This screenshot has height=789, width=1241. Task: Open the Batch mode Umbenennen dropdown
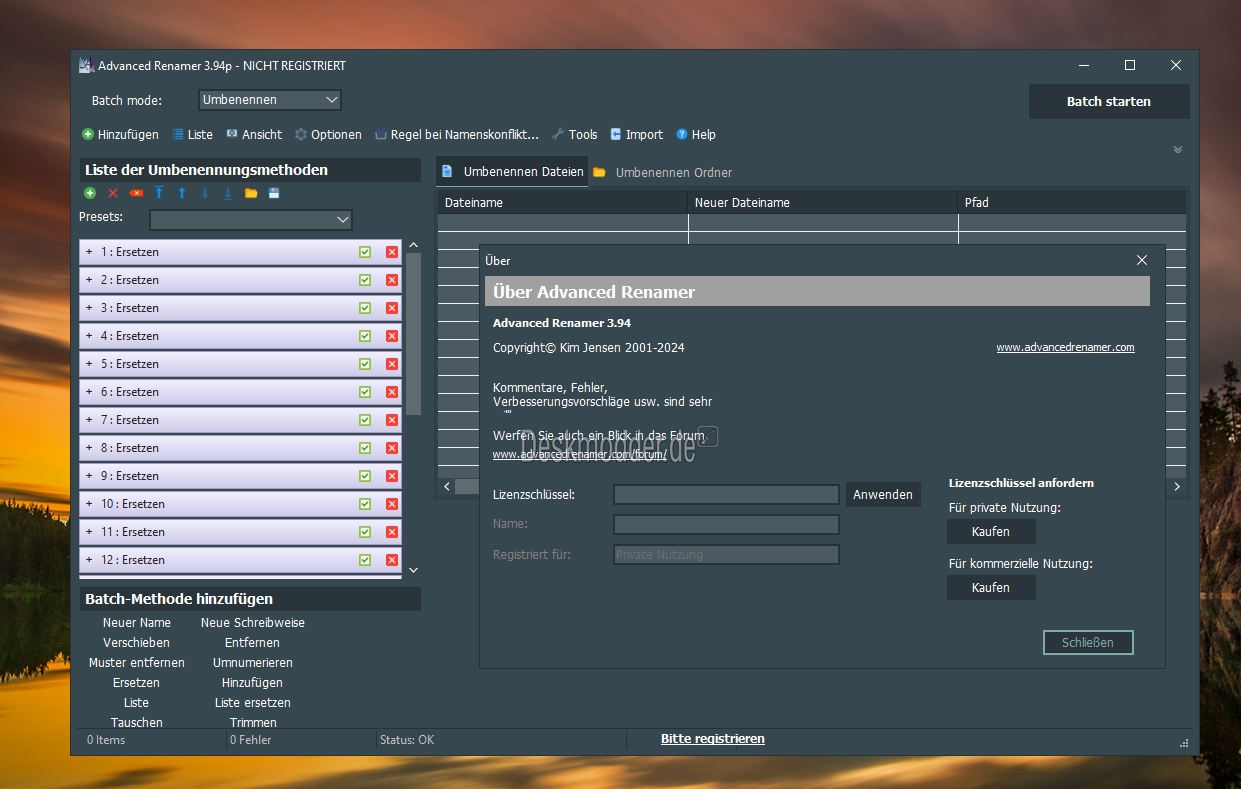(x=270, y=100)
